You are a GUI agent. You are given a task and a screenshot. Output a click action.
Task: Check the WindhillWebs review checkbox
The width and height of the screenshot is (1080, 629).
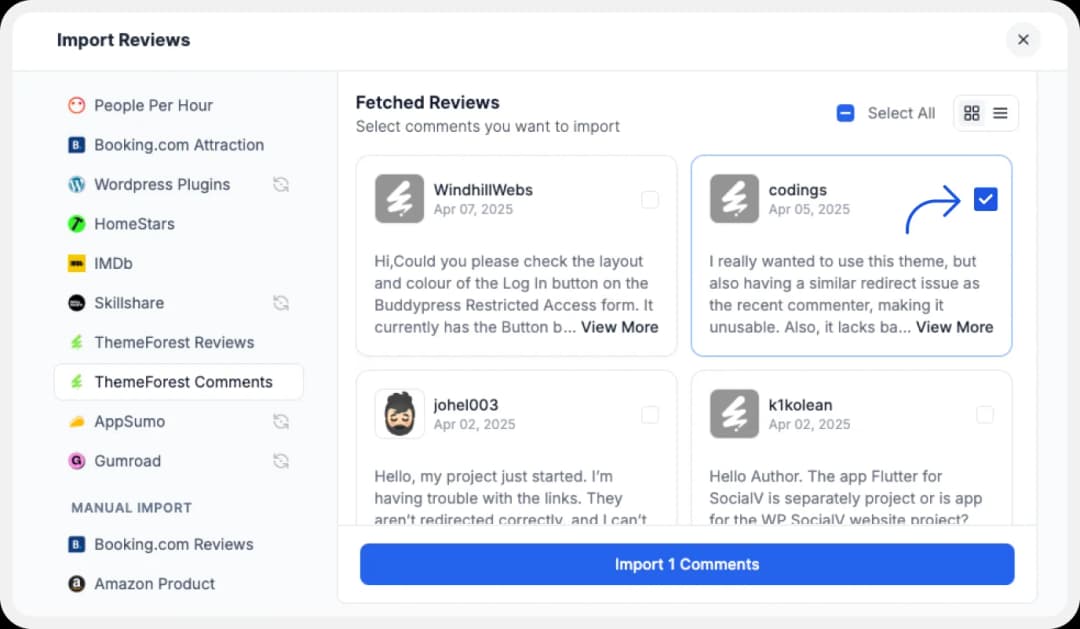click(650, 199)
